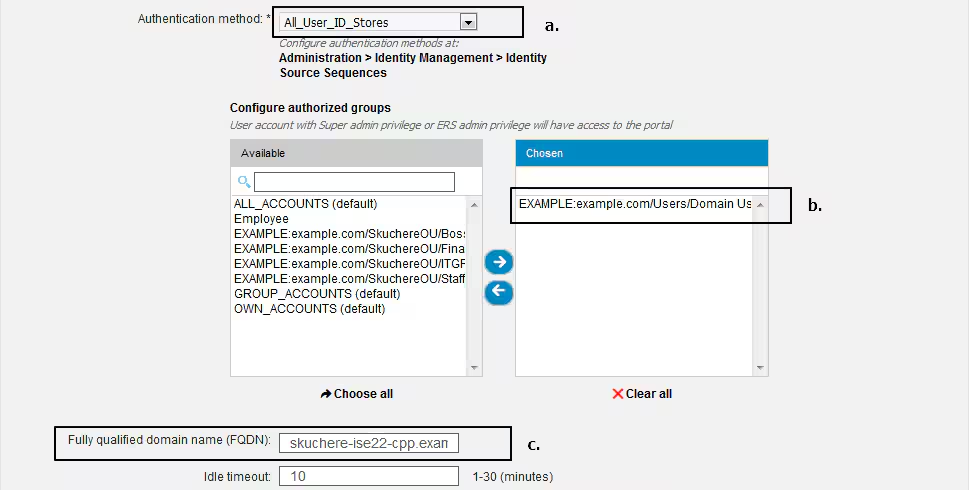Click inside the Available groups search field
Image resolution: width=969 pixels, height=490 pixels.
354,182
